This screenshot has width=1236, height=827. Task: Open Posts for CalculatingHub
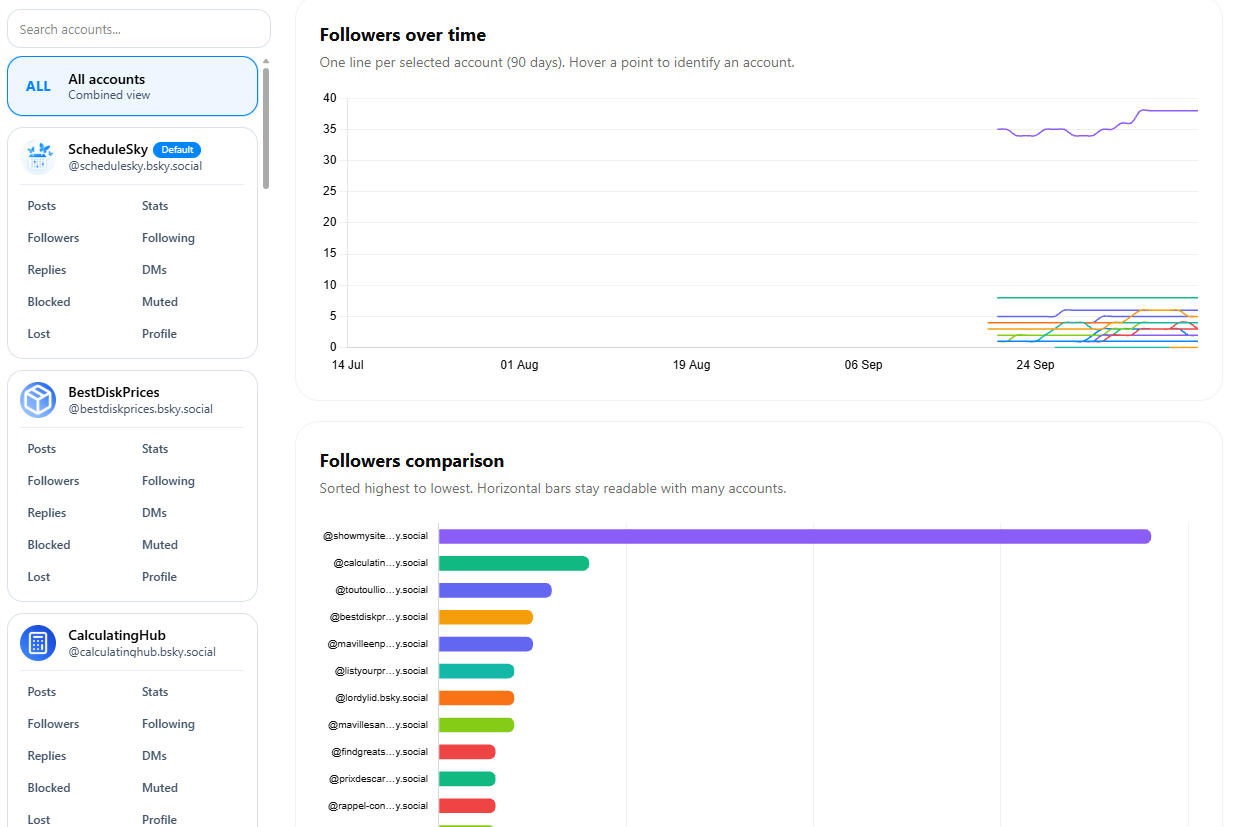point(42,692)
